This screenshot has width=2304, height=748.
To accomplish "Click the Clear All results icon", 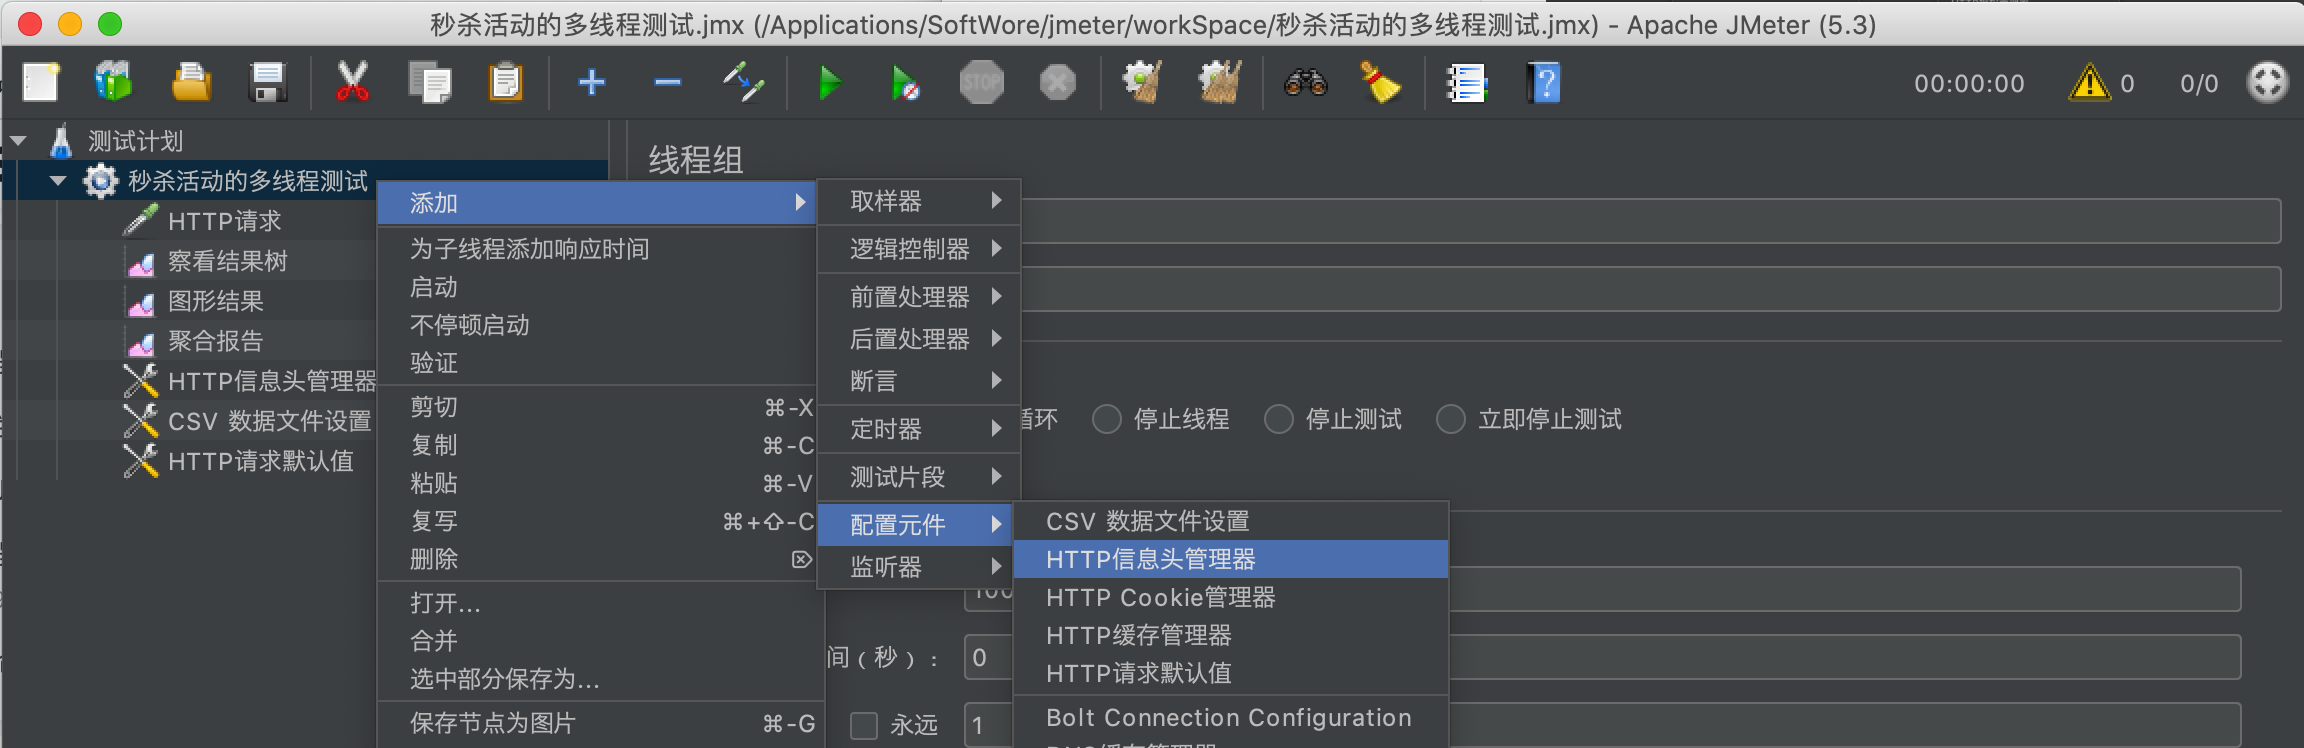I will pyautogui.click(x=1219, y=83).
